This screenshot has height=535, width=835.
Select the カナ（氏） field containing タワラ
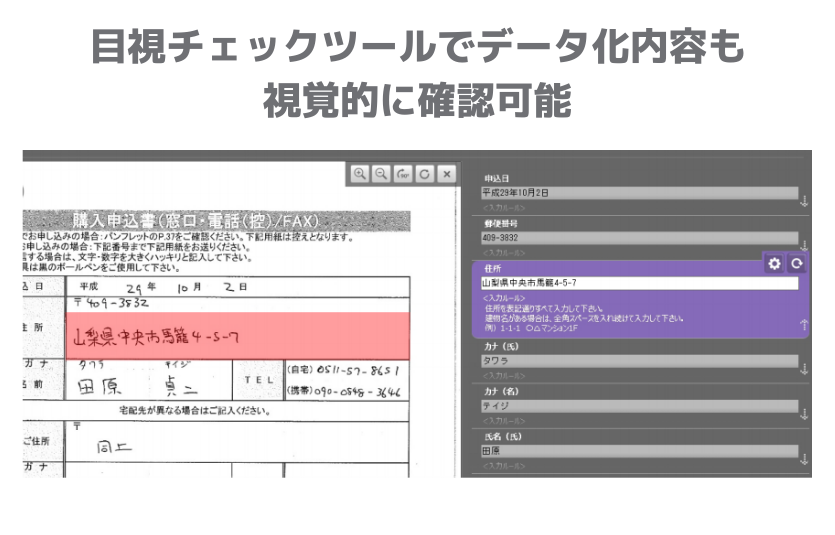tap(639, 360)
